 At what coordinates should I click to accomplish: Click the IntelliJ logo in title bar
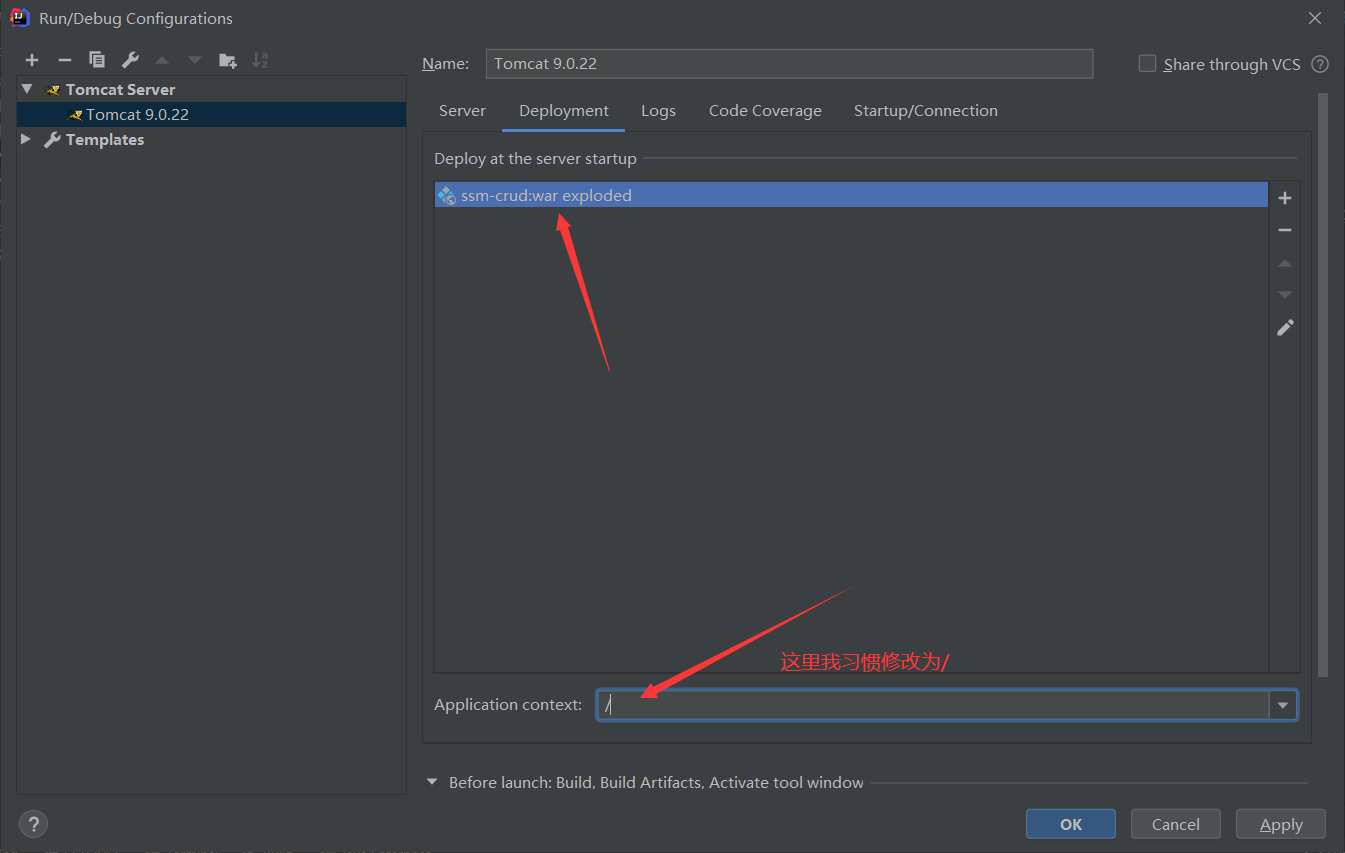pyautogui.click(x=19, y=17)
